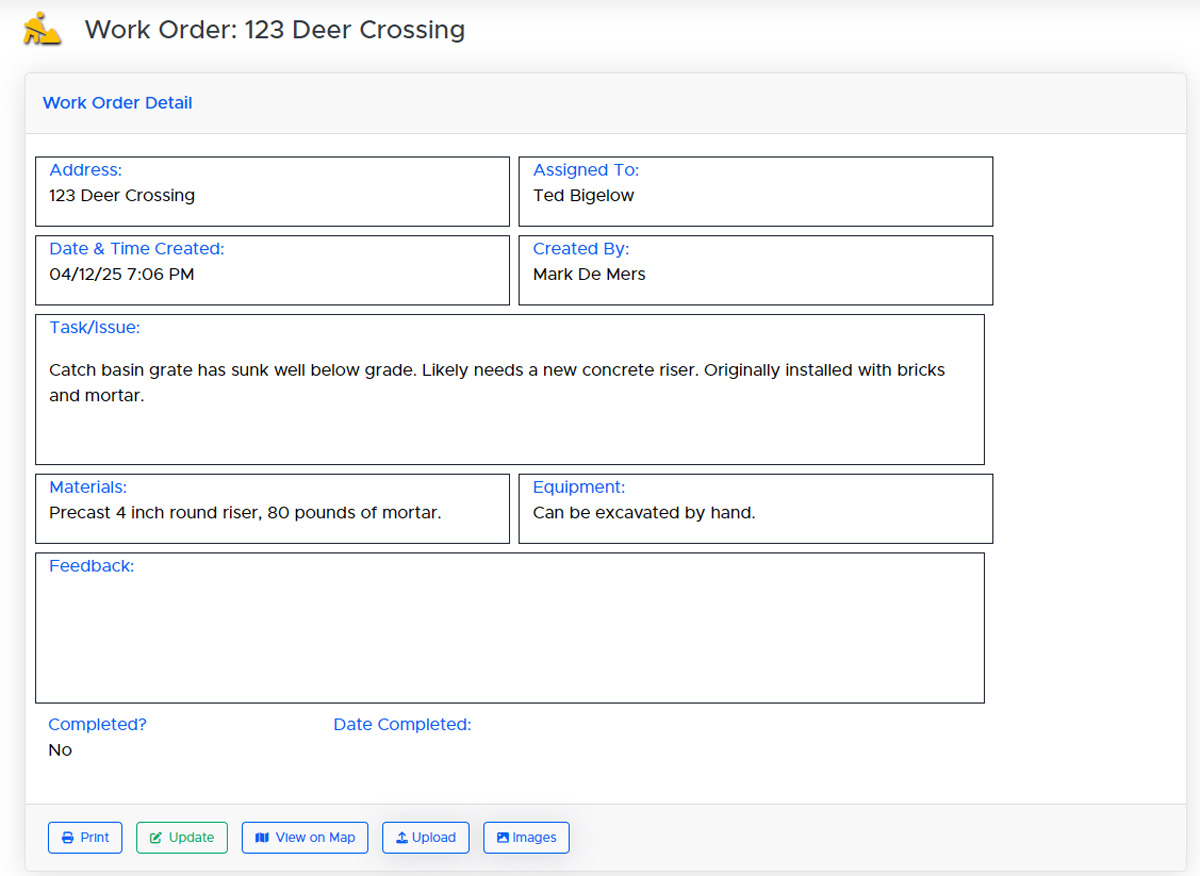Click the created date 04/12/25 7:06 PM

[x=122, y=274]
